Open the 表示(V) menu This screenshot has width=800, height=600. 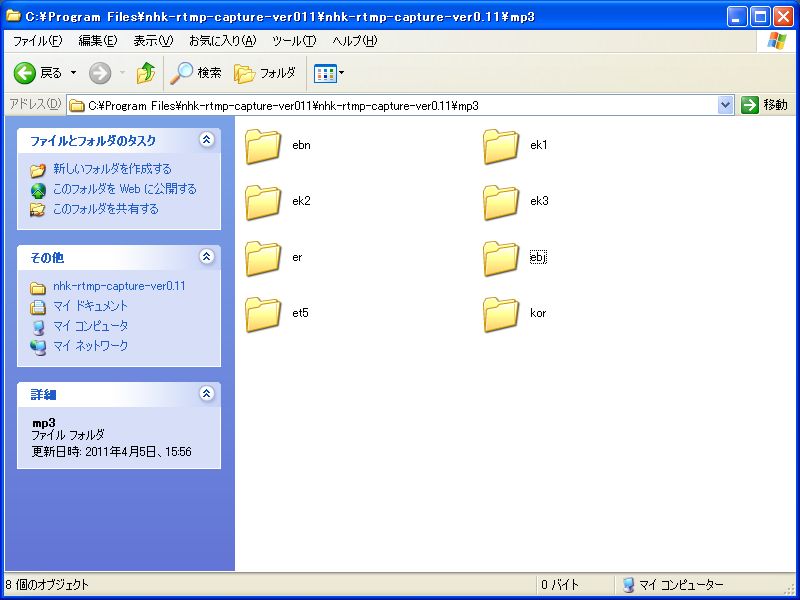tap(153, 41)
